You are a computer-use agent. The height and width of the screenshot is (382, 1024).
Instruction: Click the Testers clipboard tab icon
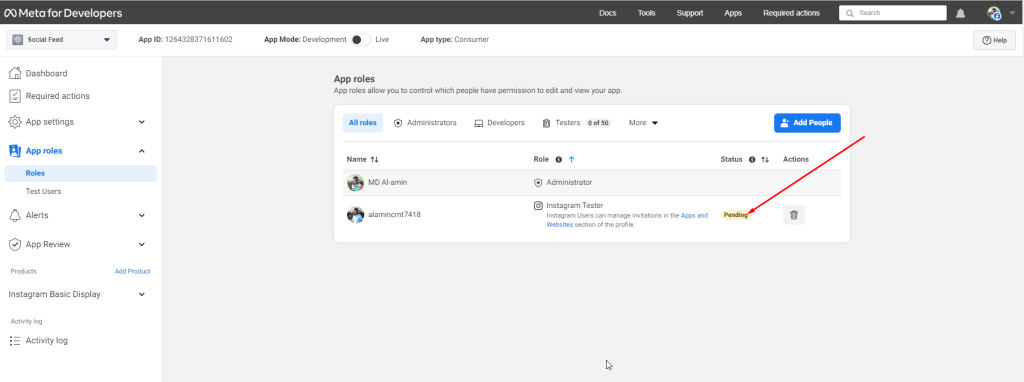547,123
